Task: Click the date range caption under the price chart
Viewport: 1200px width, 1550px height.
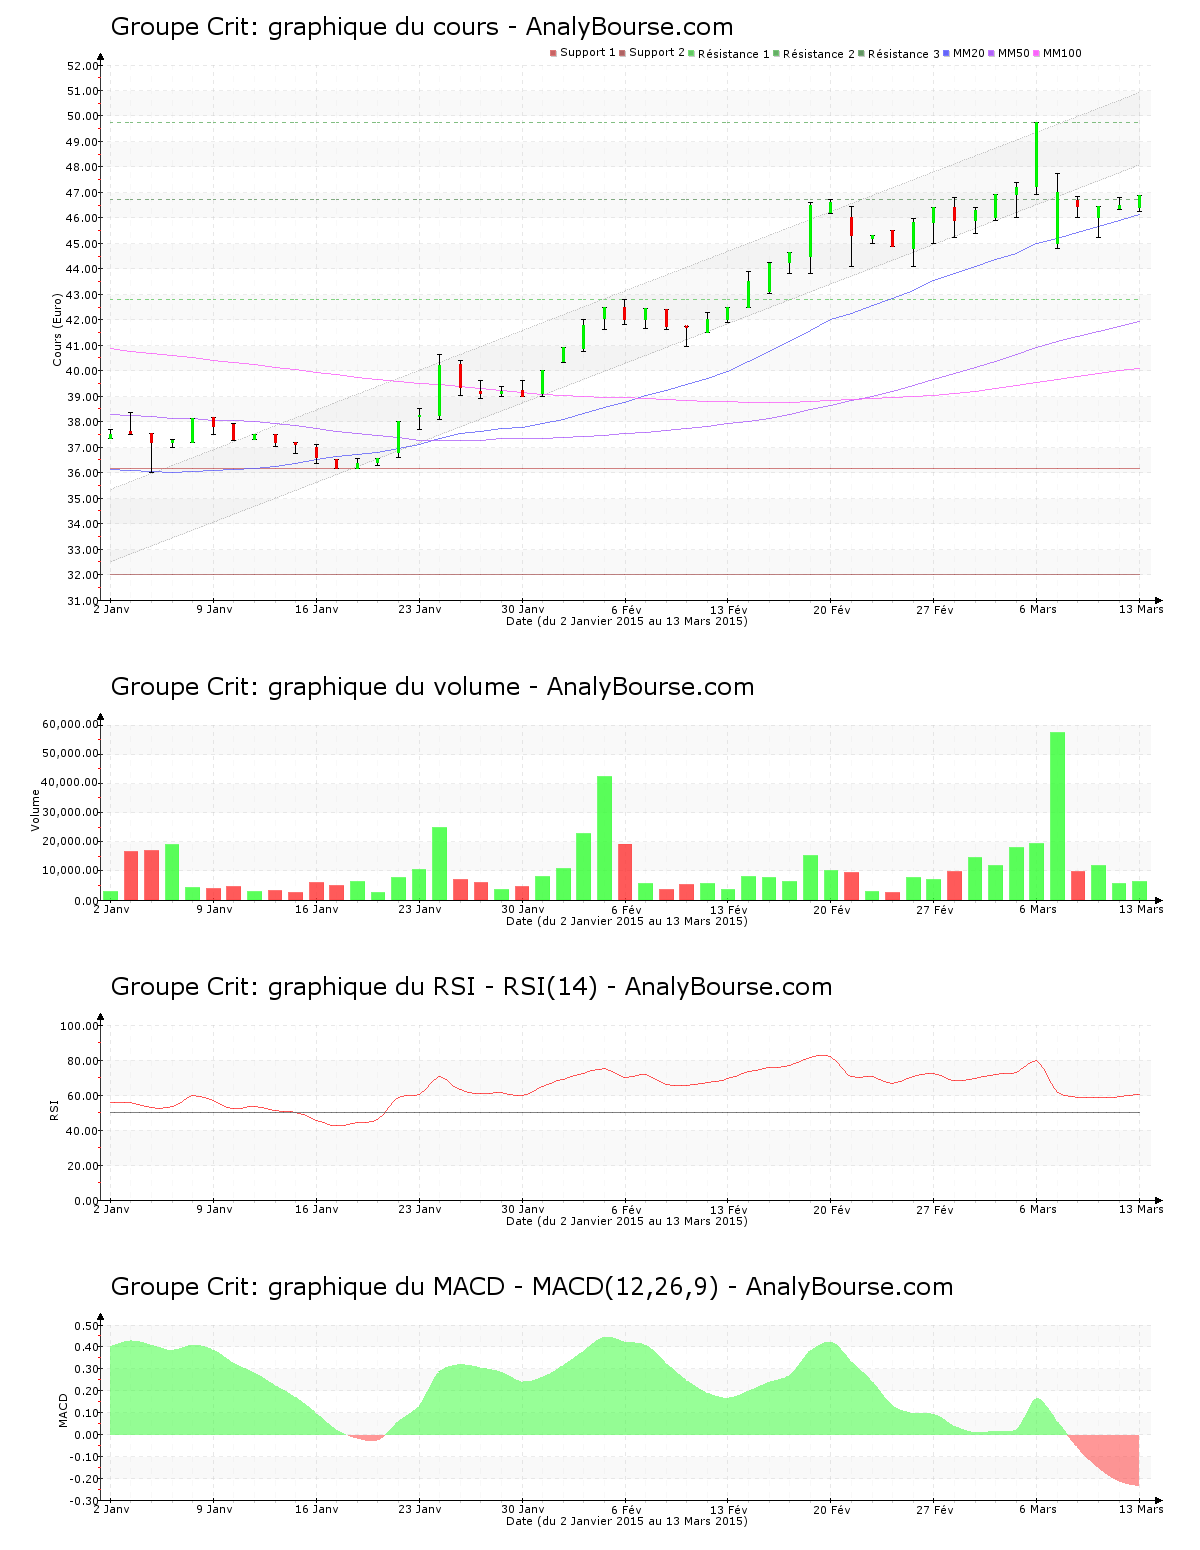Action: point(627,621)
